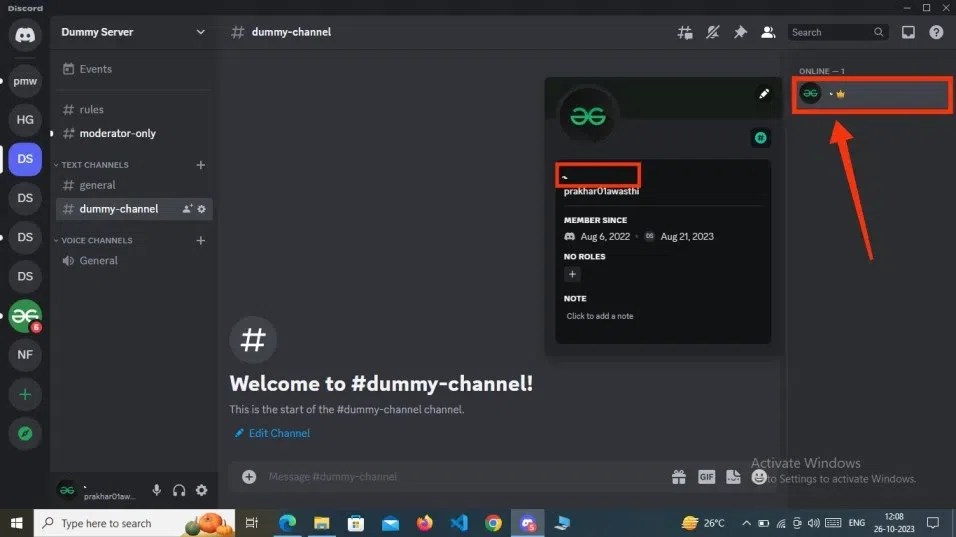Image resolution: width=956 pixels, height=537 pixels.
Task: Click the Search field
Action: click(837, 32)
